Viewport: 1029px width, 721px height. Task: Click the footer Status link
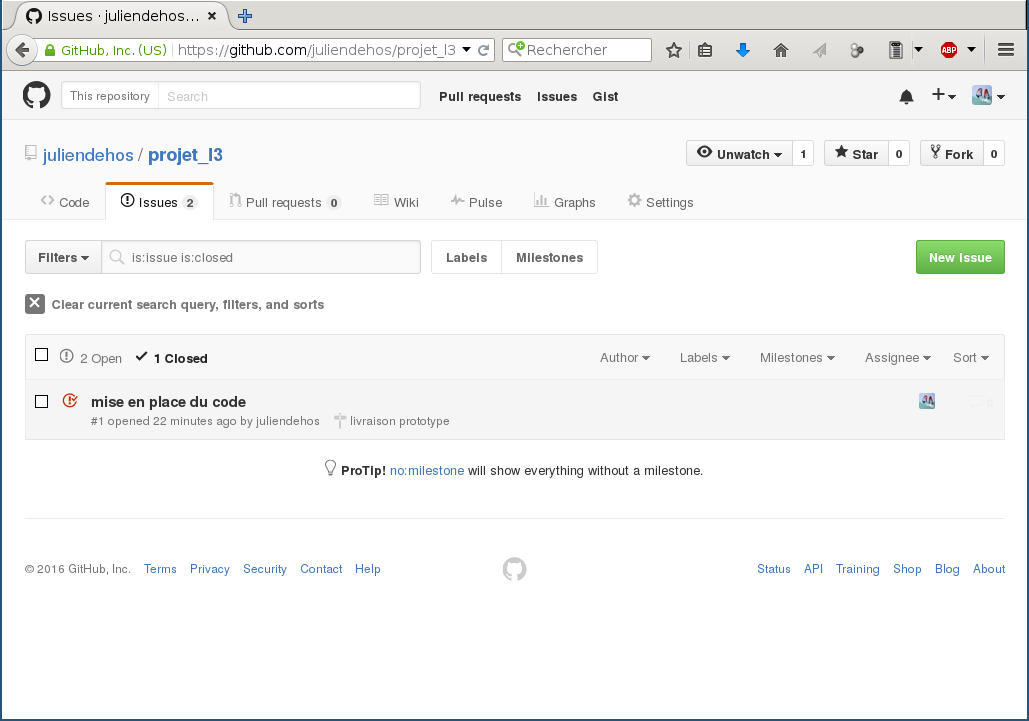[x=774, y=569]
